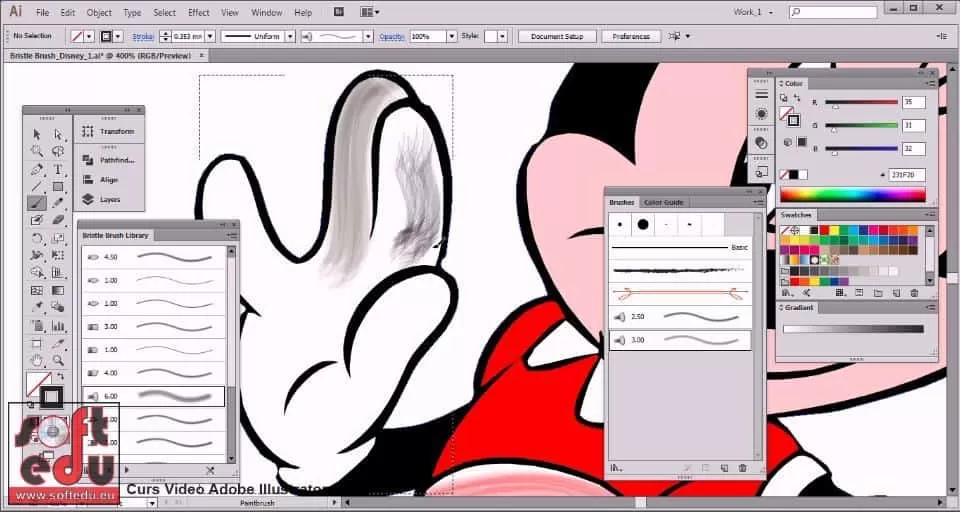The height and width of the screenshot is (512, 960).
Task: Select the Bristle Brush_Disney_1.ai document tab
Action: 101,55
